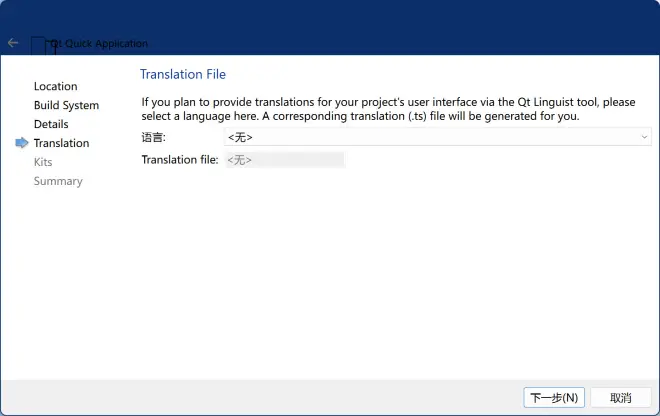Screen dimensions: 660x416
Task: Jump to the Details wizard step
Action: pos(51,124)
